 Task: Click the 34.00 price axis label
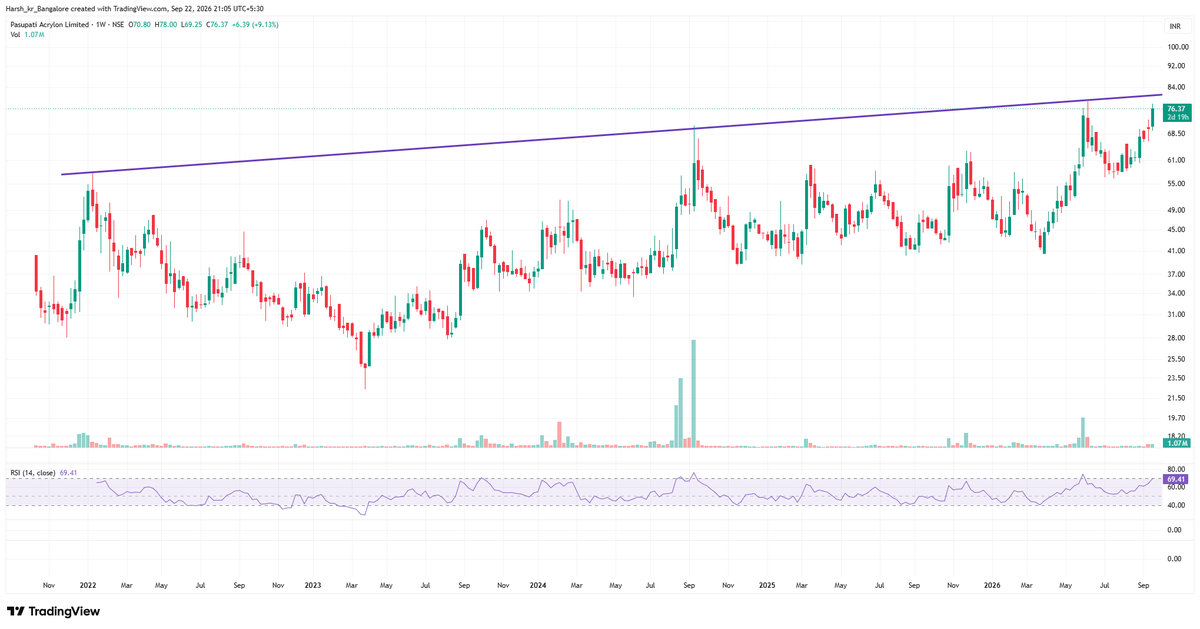coord(1176,293)
